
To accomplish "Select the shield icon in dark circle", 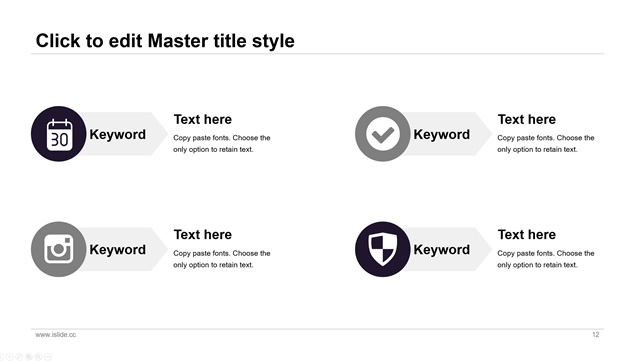I will [x=383, y=249].
